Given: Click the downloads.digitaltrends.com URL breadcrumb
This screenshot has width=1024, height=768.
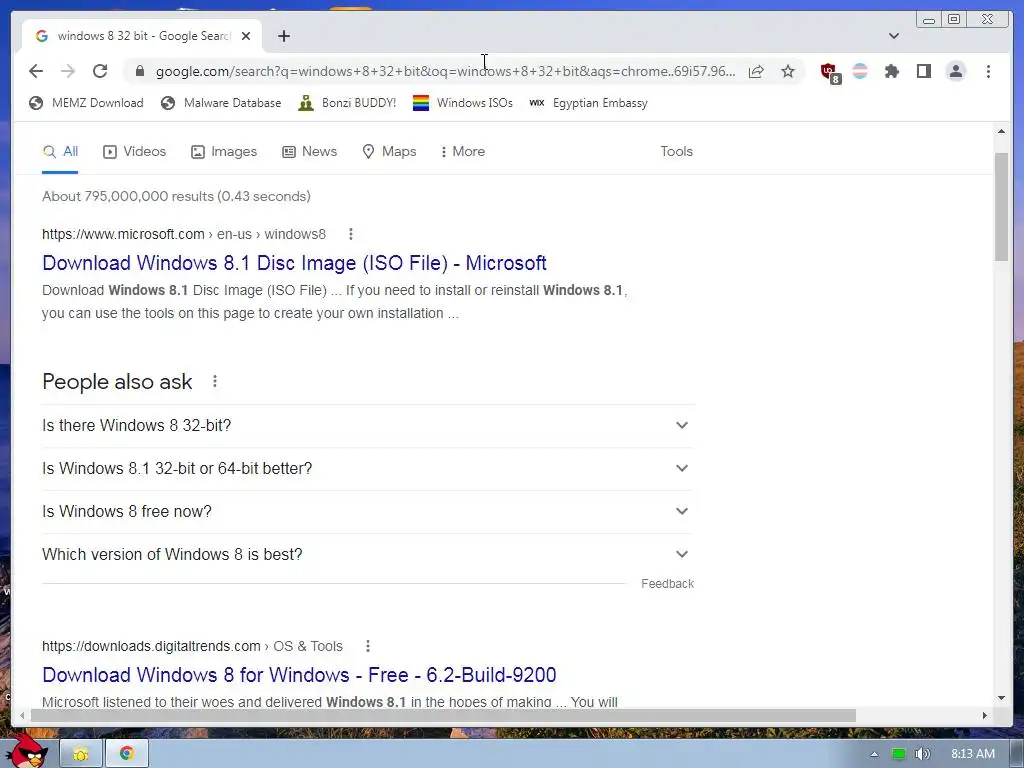Looking at the screenshot, I should click(x=192, y=646).
